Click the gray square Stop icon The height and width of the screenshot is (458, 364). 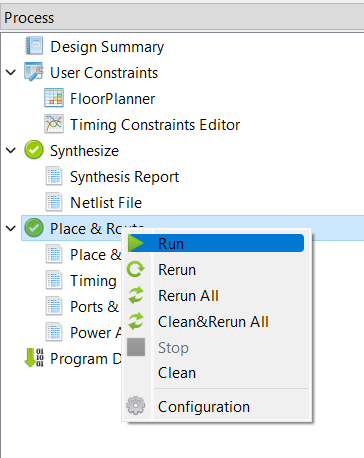tap(136, 347)
